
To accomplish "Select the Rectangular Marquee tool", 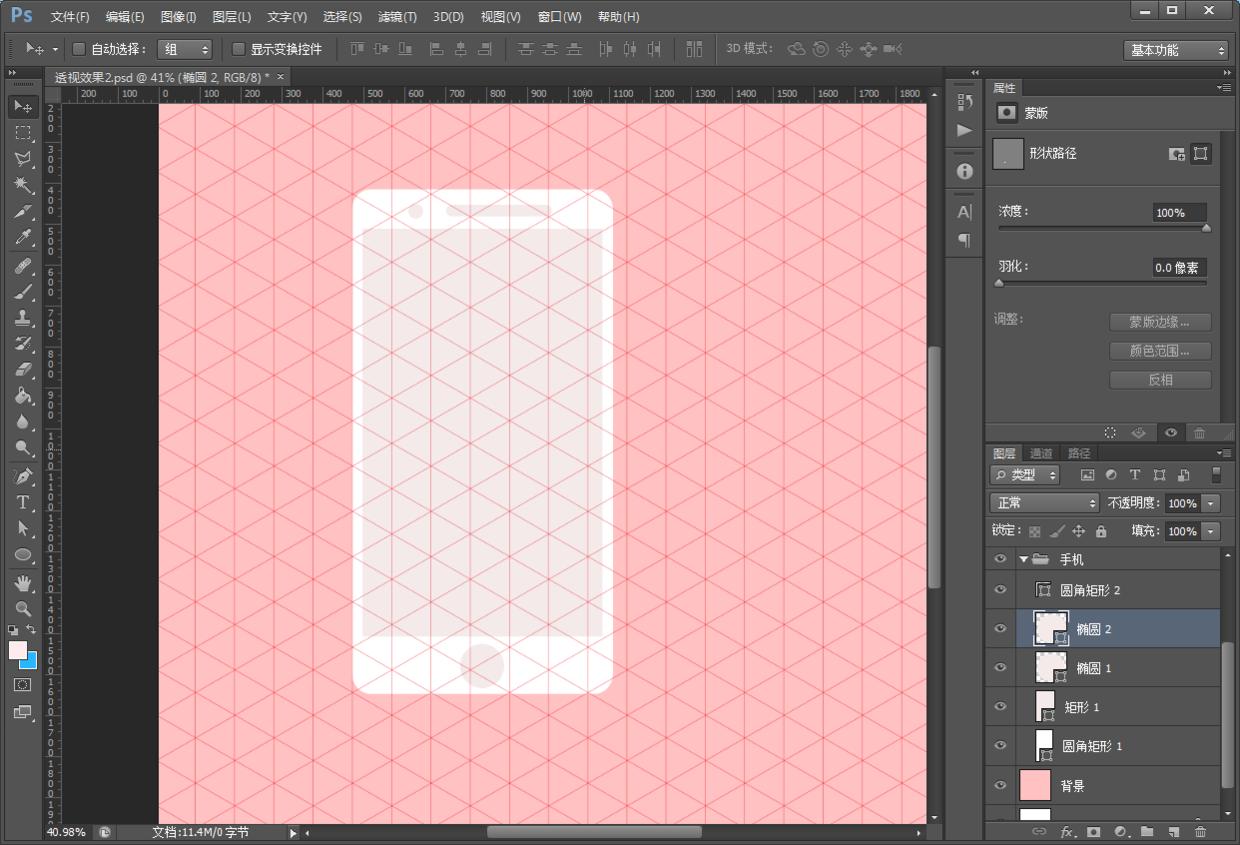I will (23, 132).
